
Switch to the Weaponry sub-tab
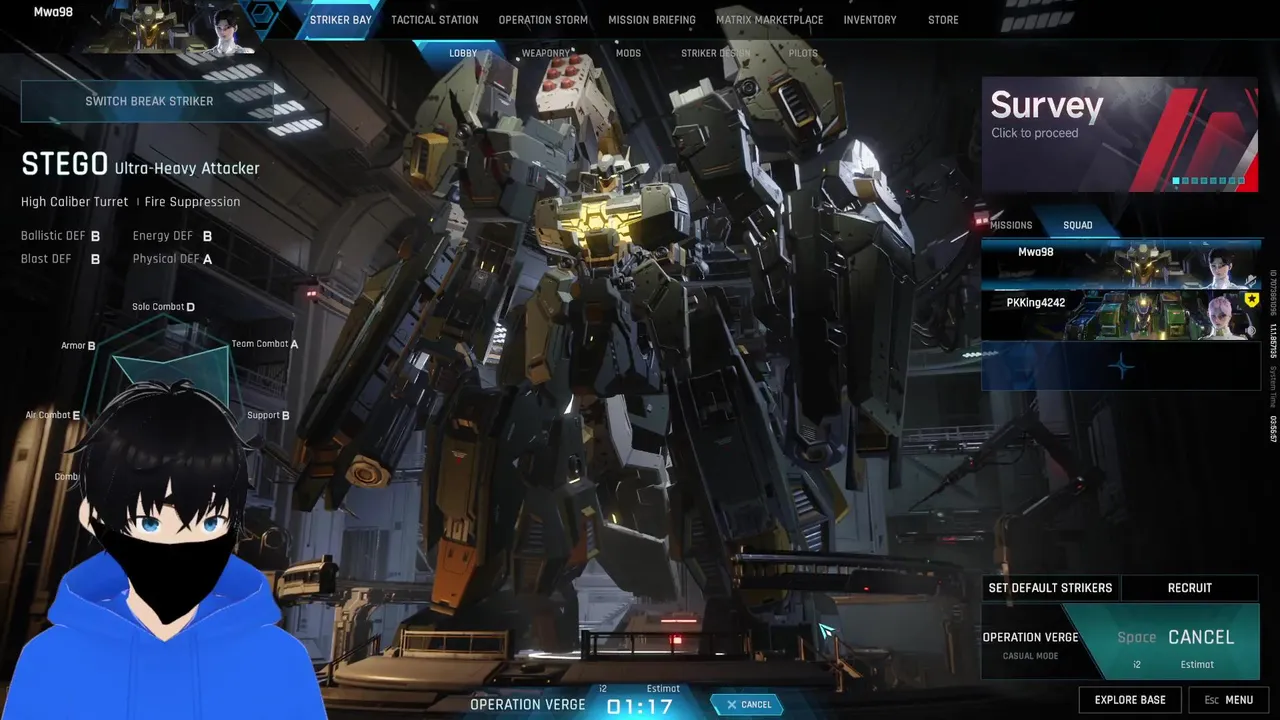pos(545,53)
